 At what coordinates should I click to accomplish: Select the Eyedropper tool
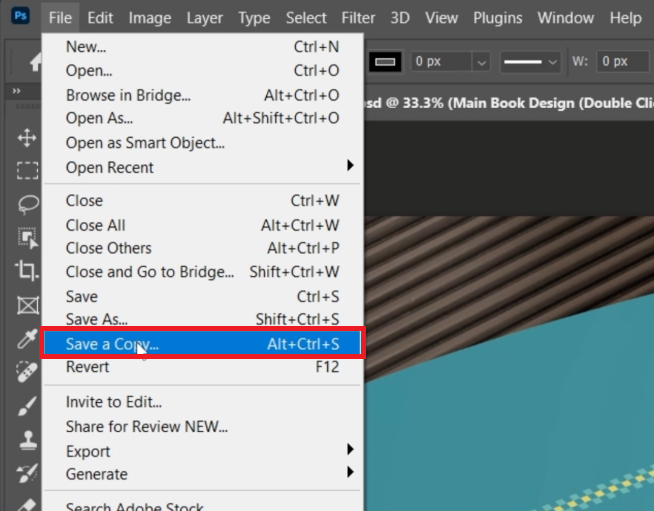(x=27, y=338)
